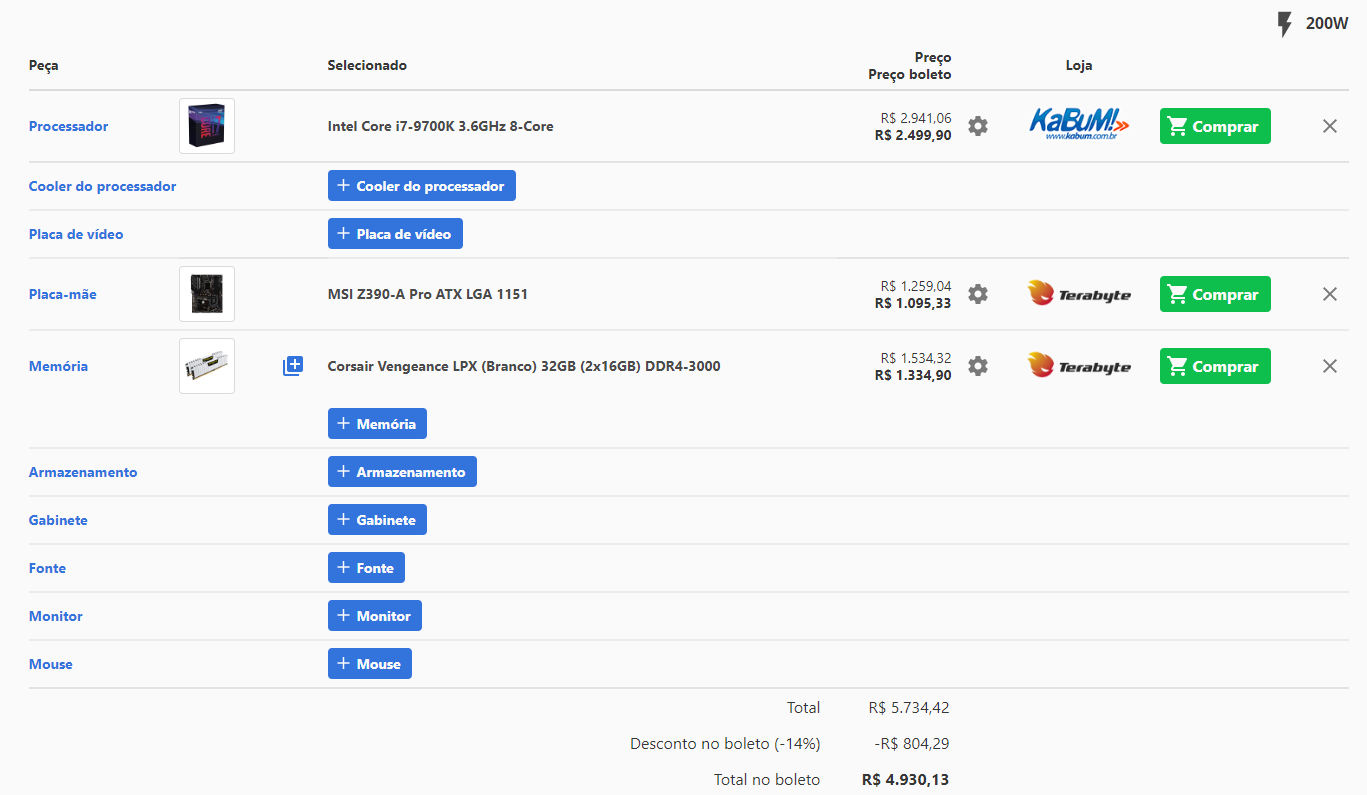
Task: Open price settings gear for Intel Core i7-9700K
Action: point(978,126)
